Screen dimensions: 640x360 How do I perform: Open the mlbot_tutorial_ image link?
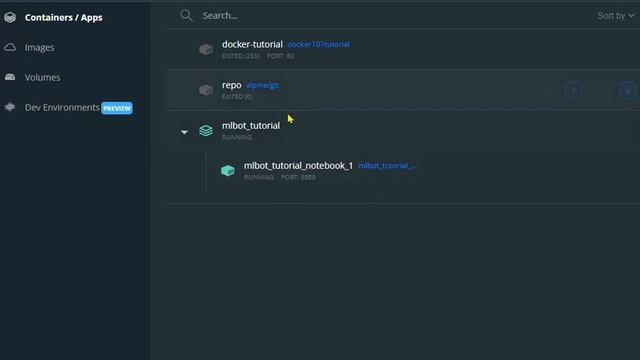[387, 165]
